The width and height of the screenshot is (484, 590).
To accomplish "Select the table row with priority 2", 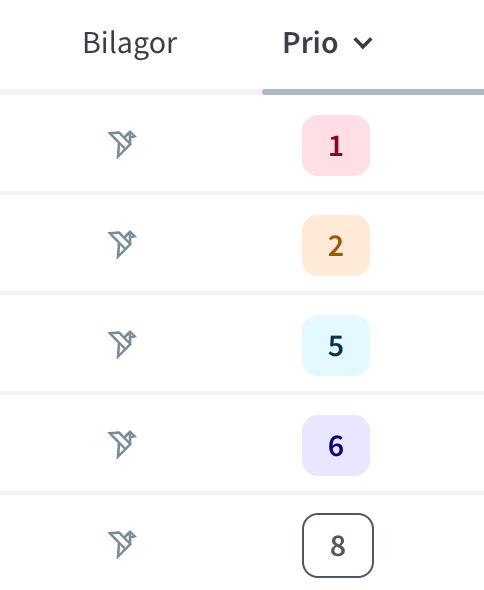I will click(x=242, y=244).
